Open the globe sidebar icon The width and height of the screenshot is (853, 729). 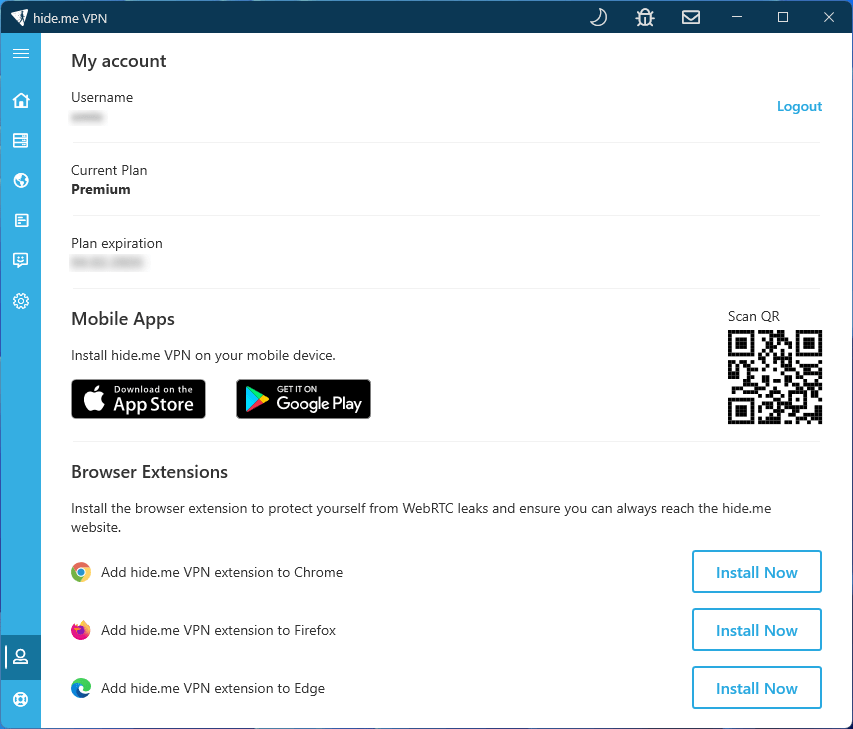click(x=21, y=180)
